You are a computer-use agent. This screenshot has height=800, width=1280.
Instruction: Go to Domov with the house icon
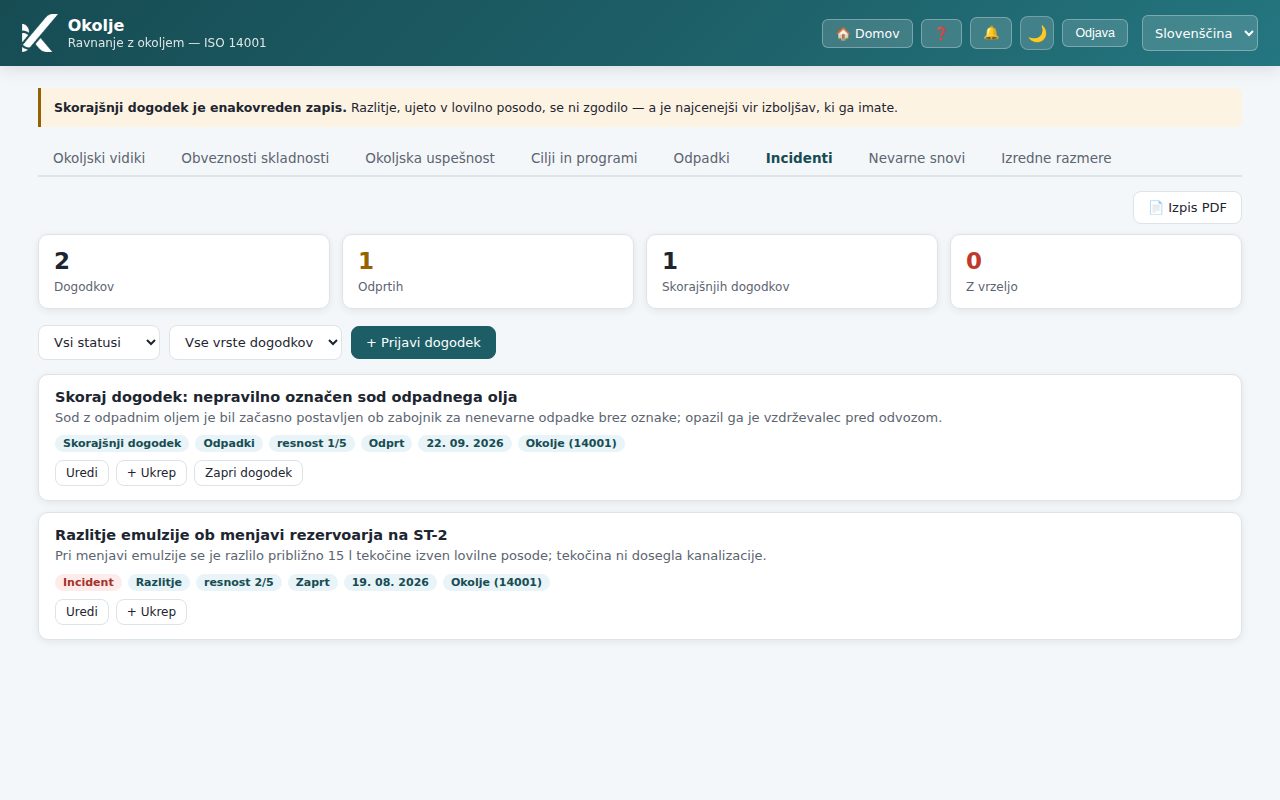click(867, 33)
